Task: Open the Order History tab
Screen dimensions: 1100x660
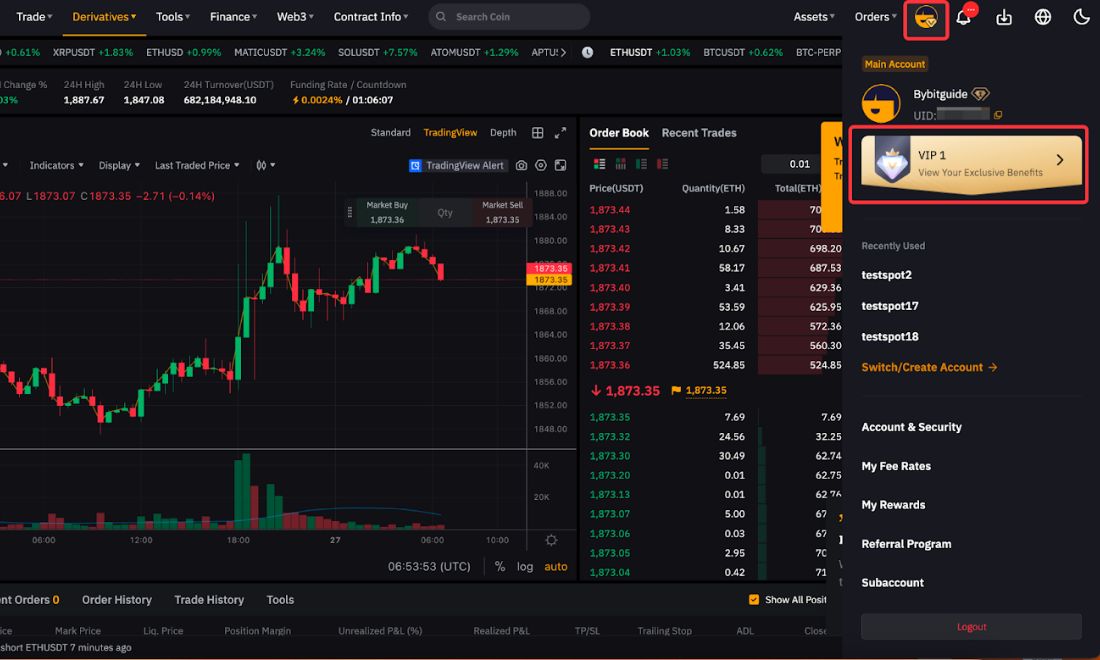Action: (x=116, y=600)
